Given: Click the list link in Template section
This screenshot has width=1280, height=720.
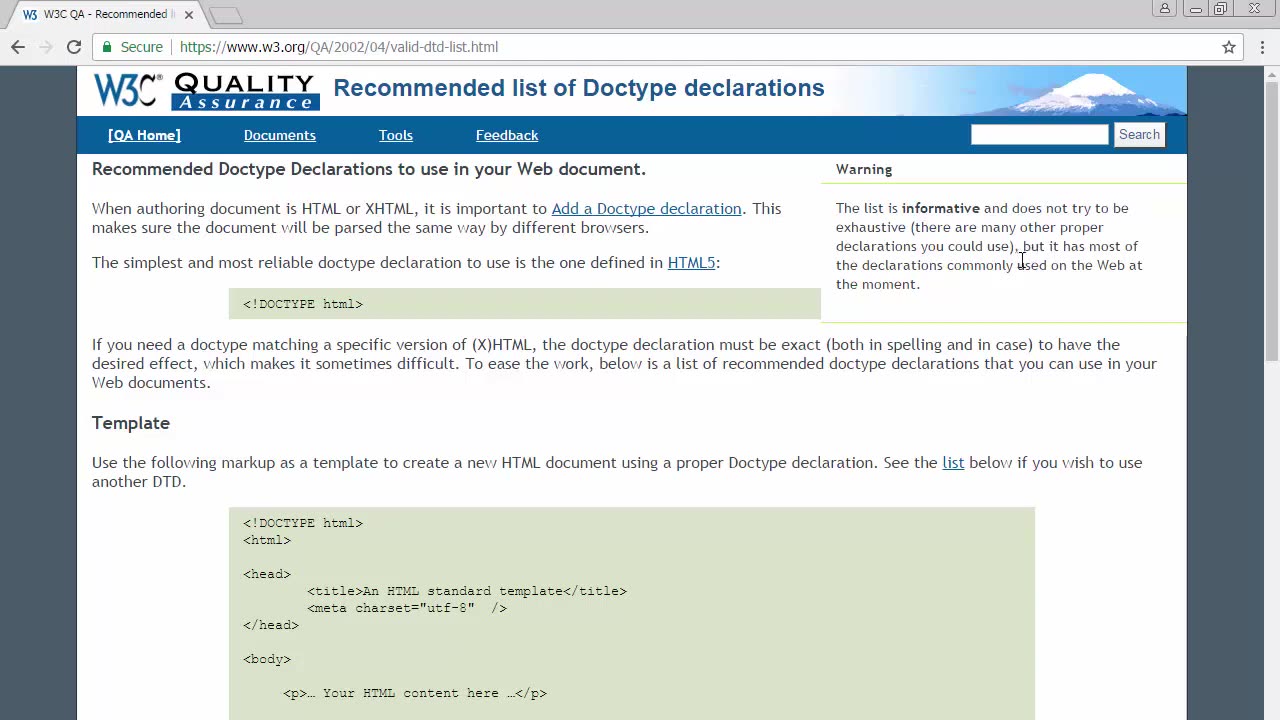Looking at the screenshot, I should click(x=953, y=463).
